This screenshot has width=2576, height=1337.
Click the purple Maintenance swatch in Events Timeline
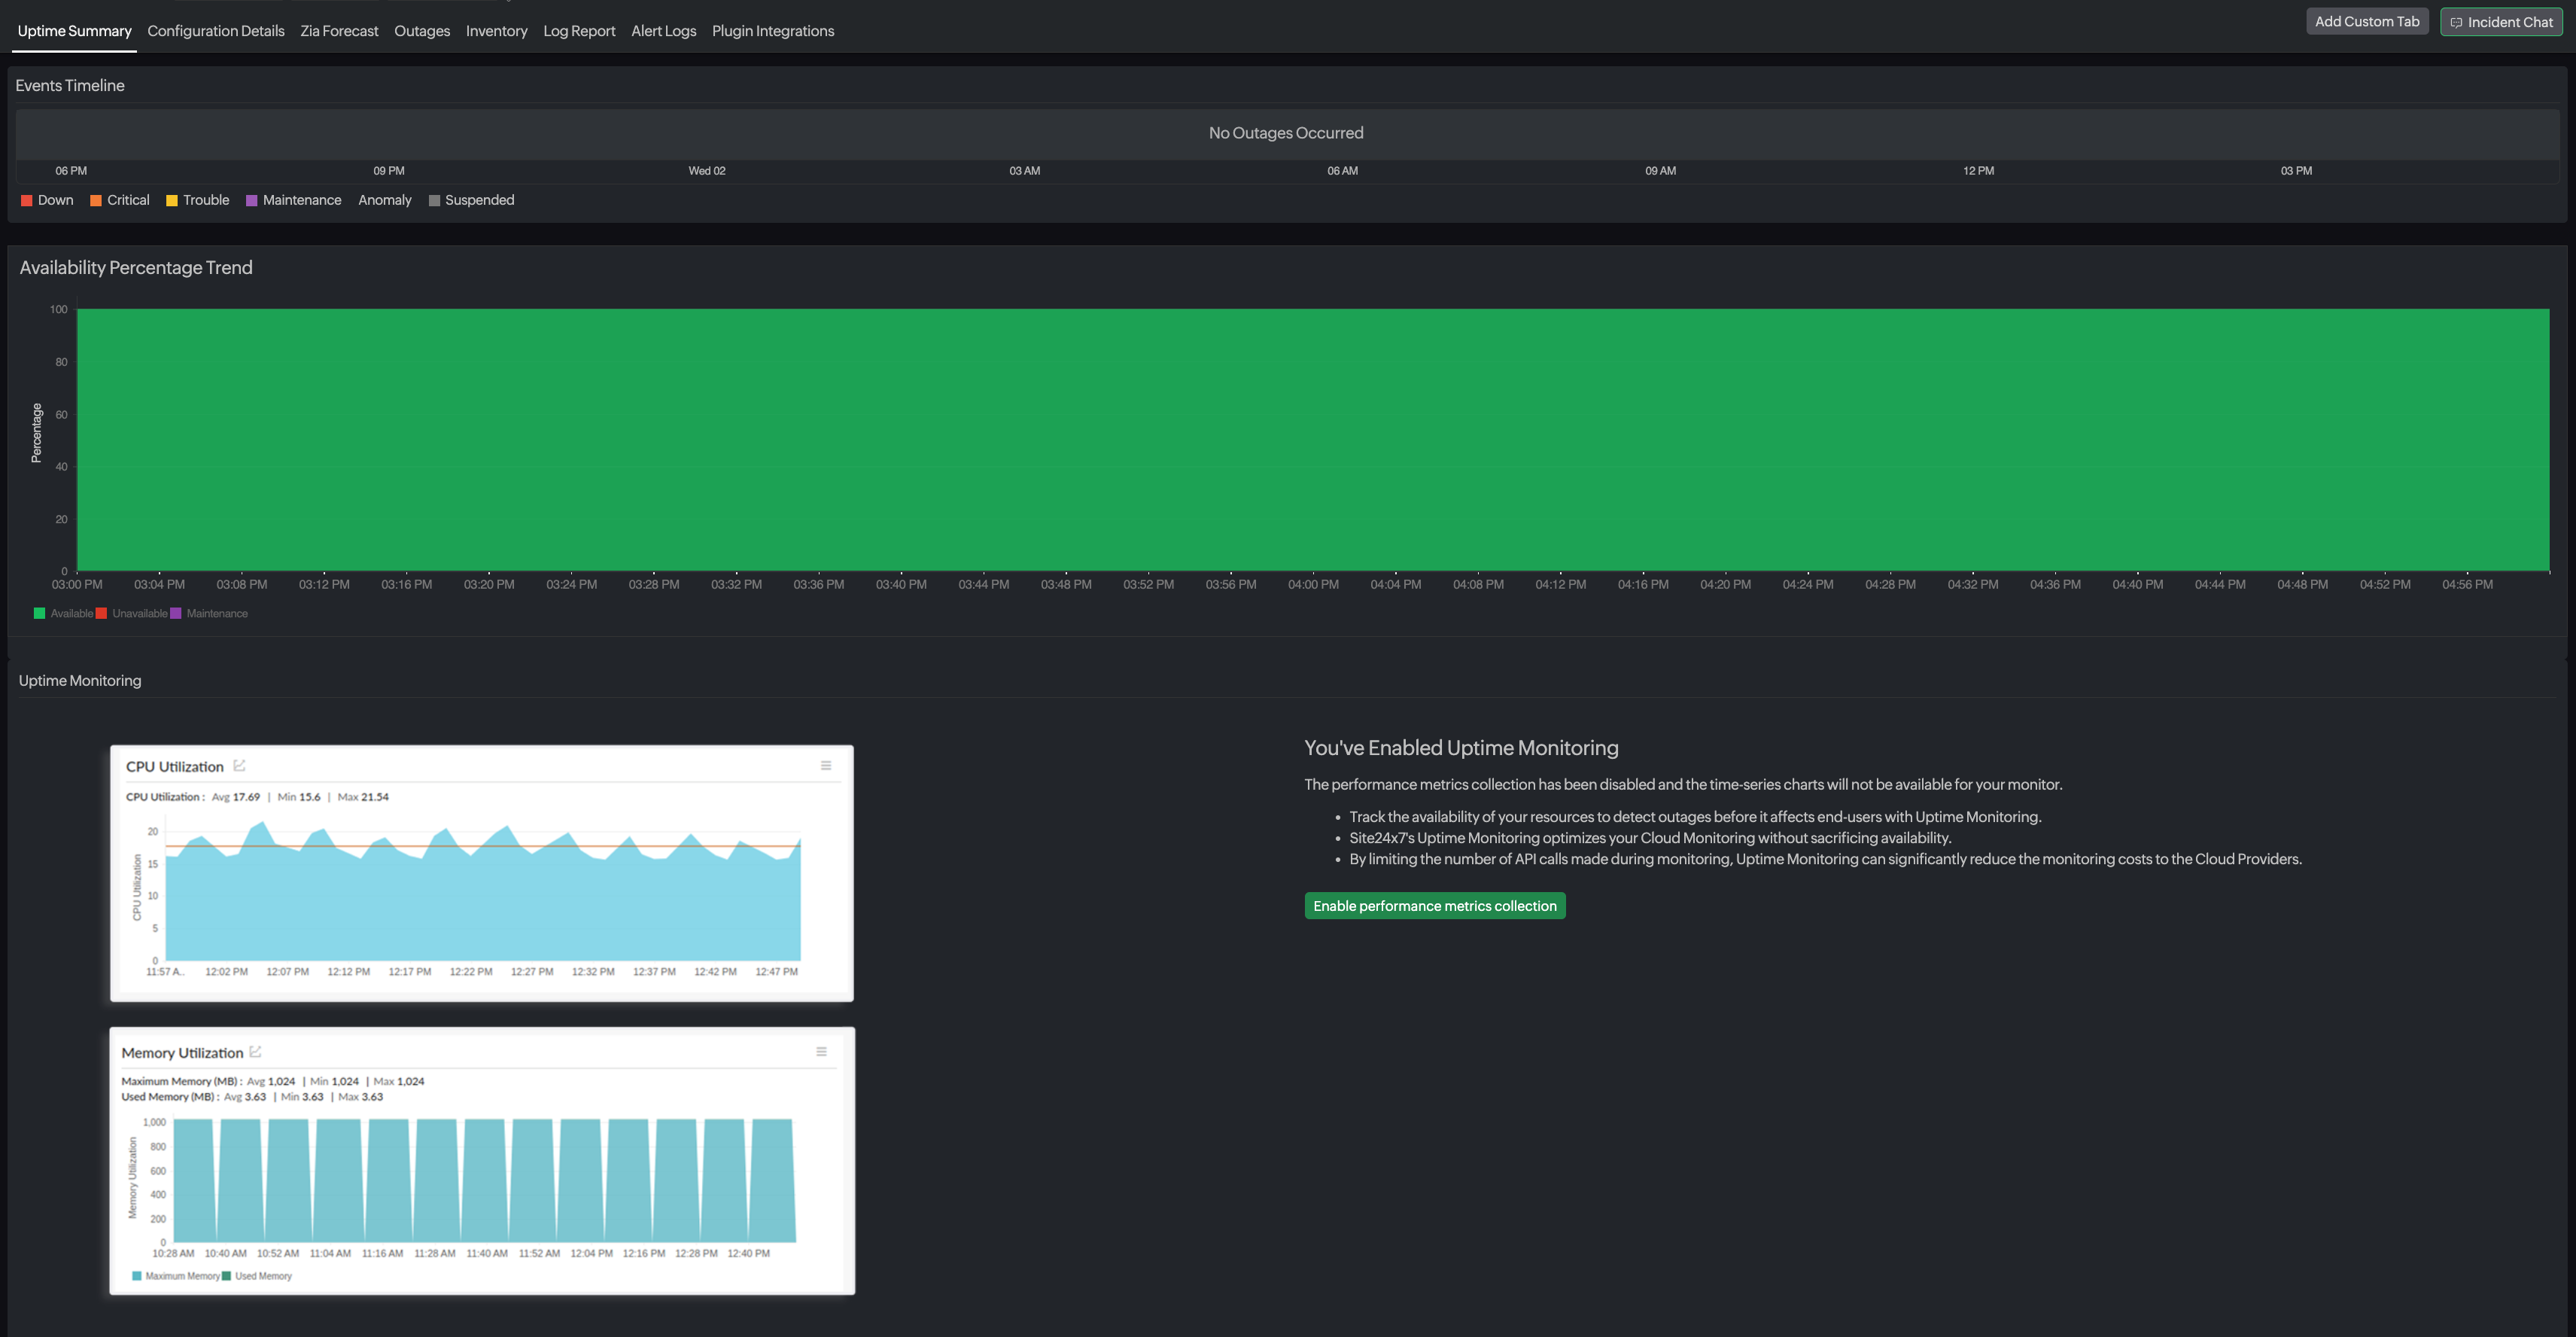point(252,201)
